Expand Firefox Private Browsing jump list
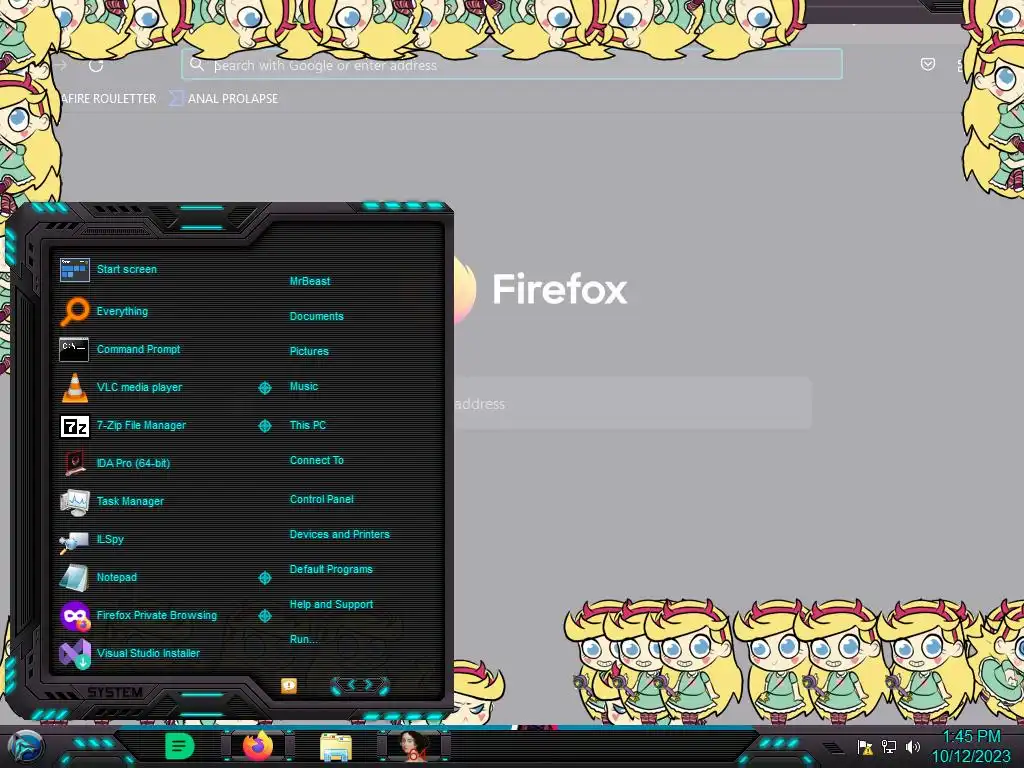Image resolution: width=1024 pixels, height=768 pixels. (264, 616)
